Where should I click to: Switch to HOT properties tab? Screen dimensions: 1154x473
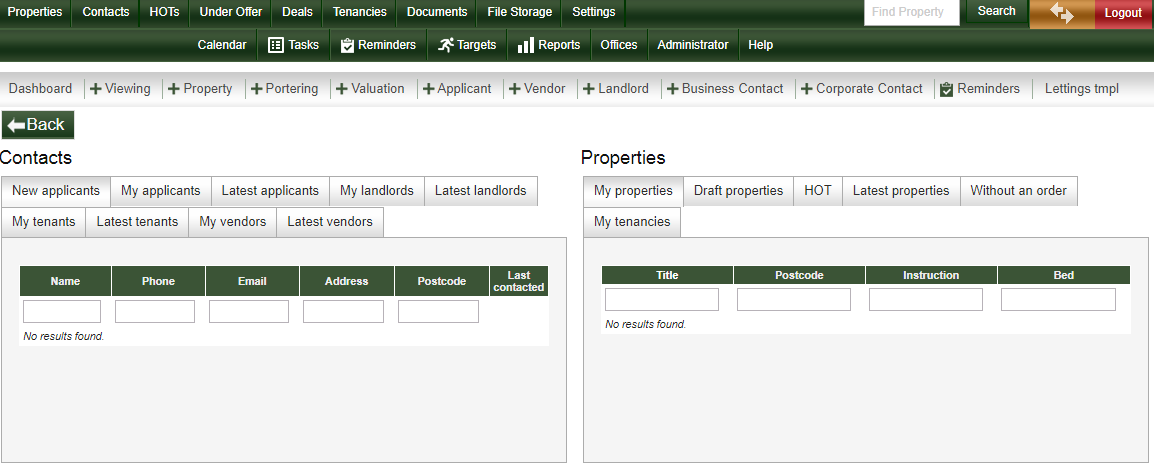[x=818, y=191]
